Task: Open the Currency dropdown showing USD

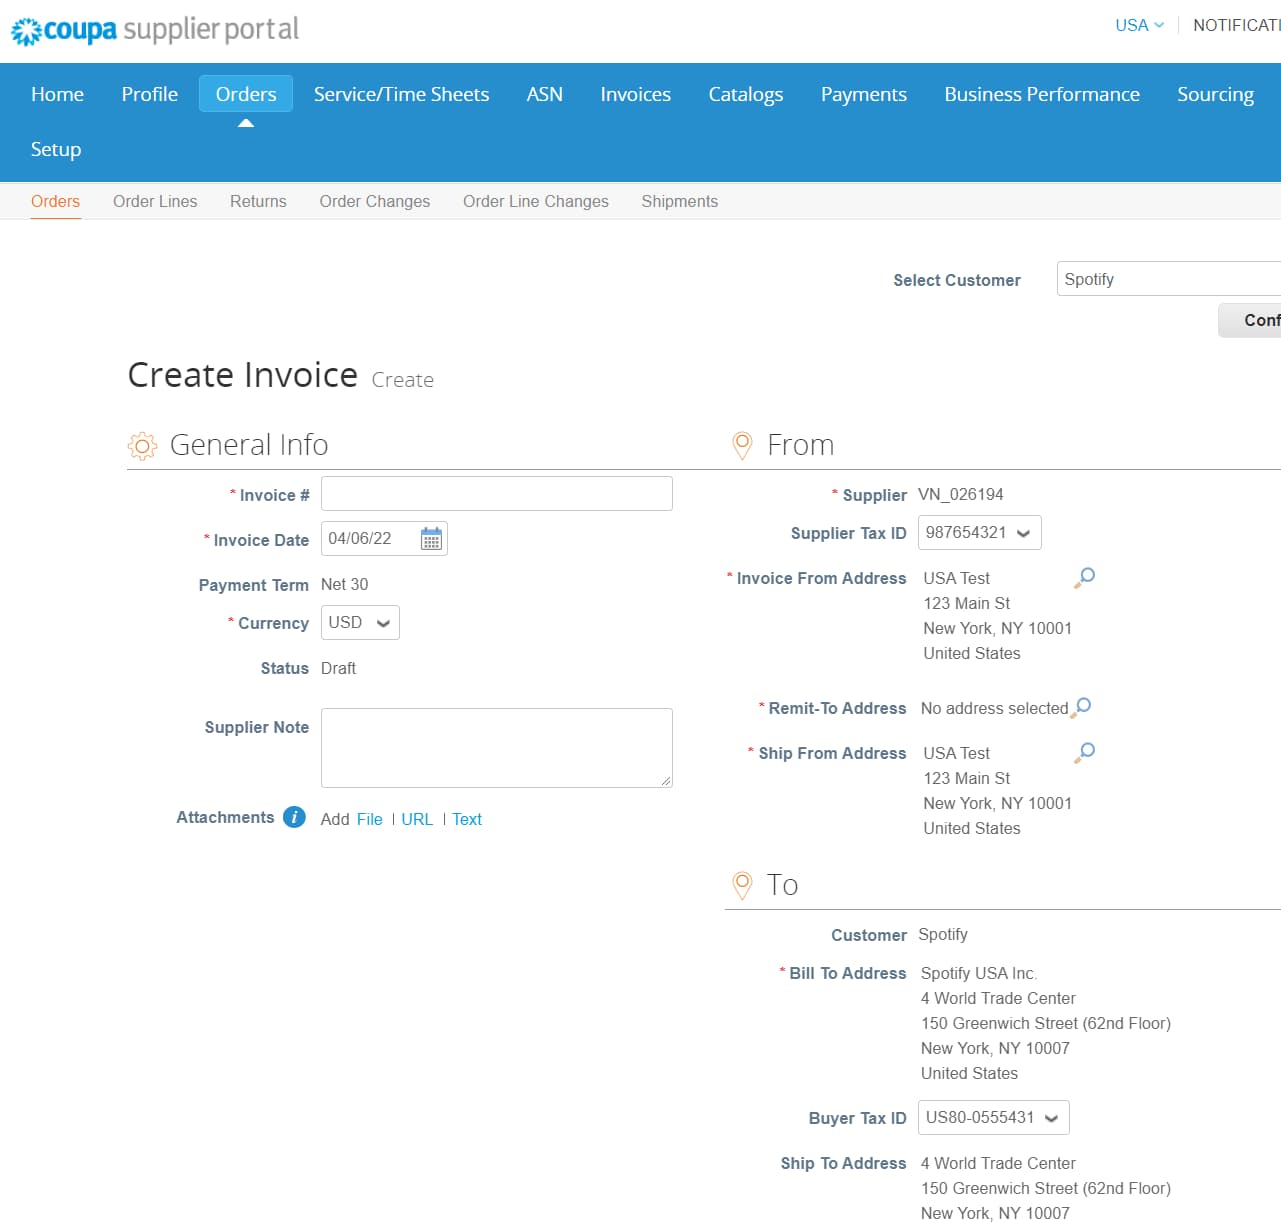Action: point(359,622)
